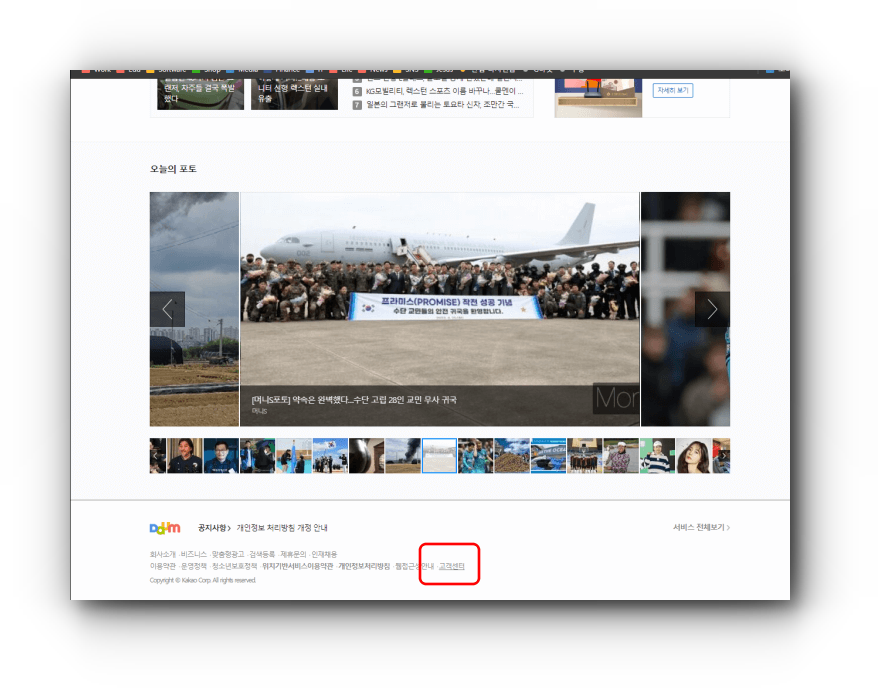
Task: Open the partial smokestack photo on the left
Action: pos(194,309)
